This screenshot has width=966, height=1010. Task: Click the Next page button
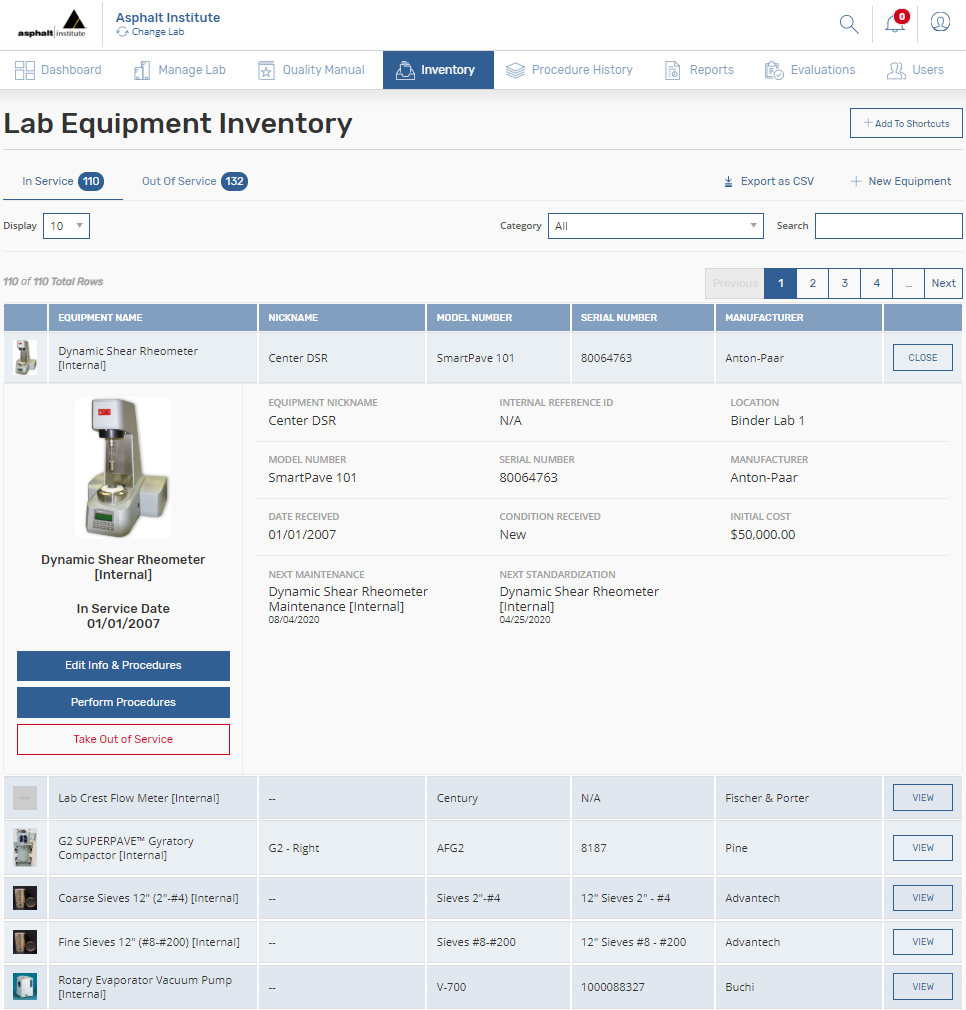tap(943, 283)
